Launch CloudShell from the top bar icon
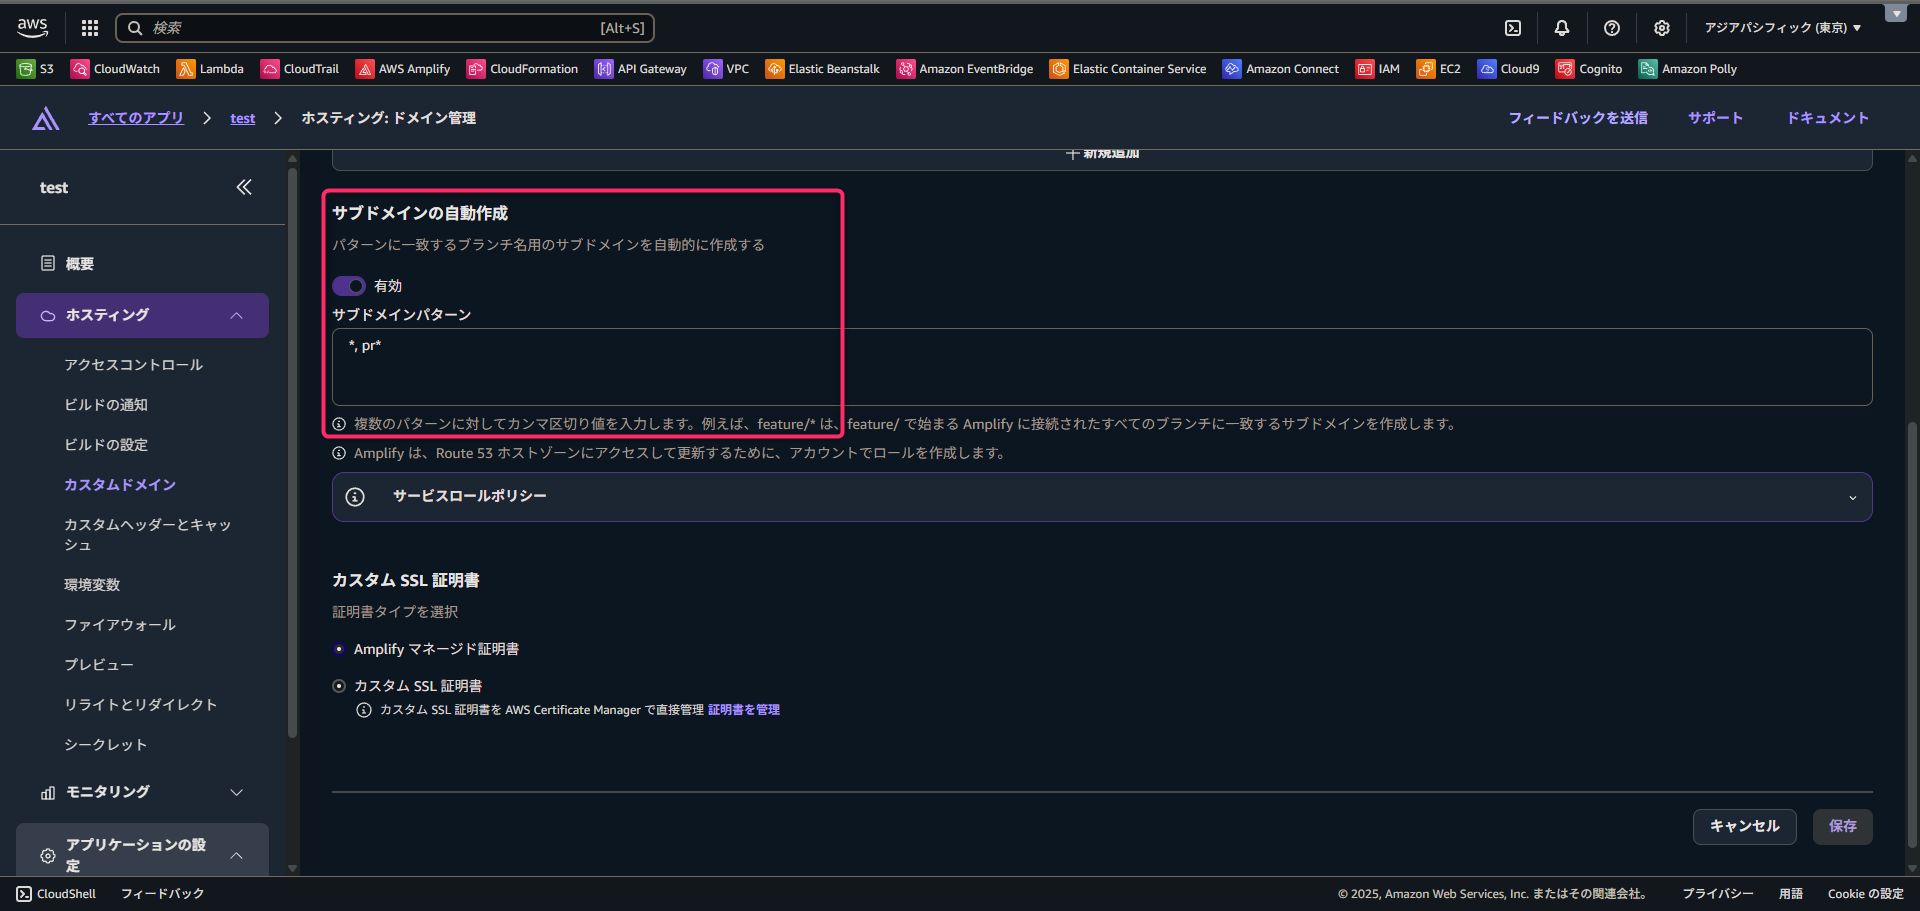Screen dimensions: 1920x911 (1513, 28)
